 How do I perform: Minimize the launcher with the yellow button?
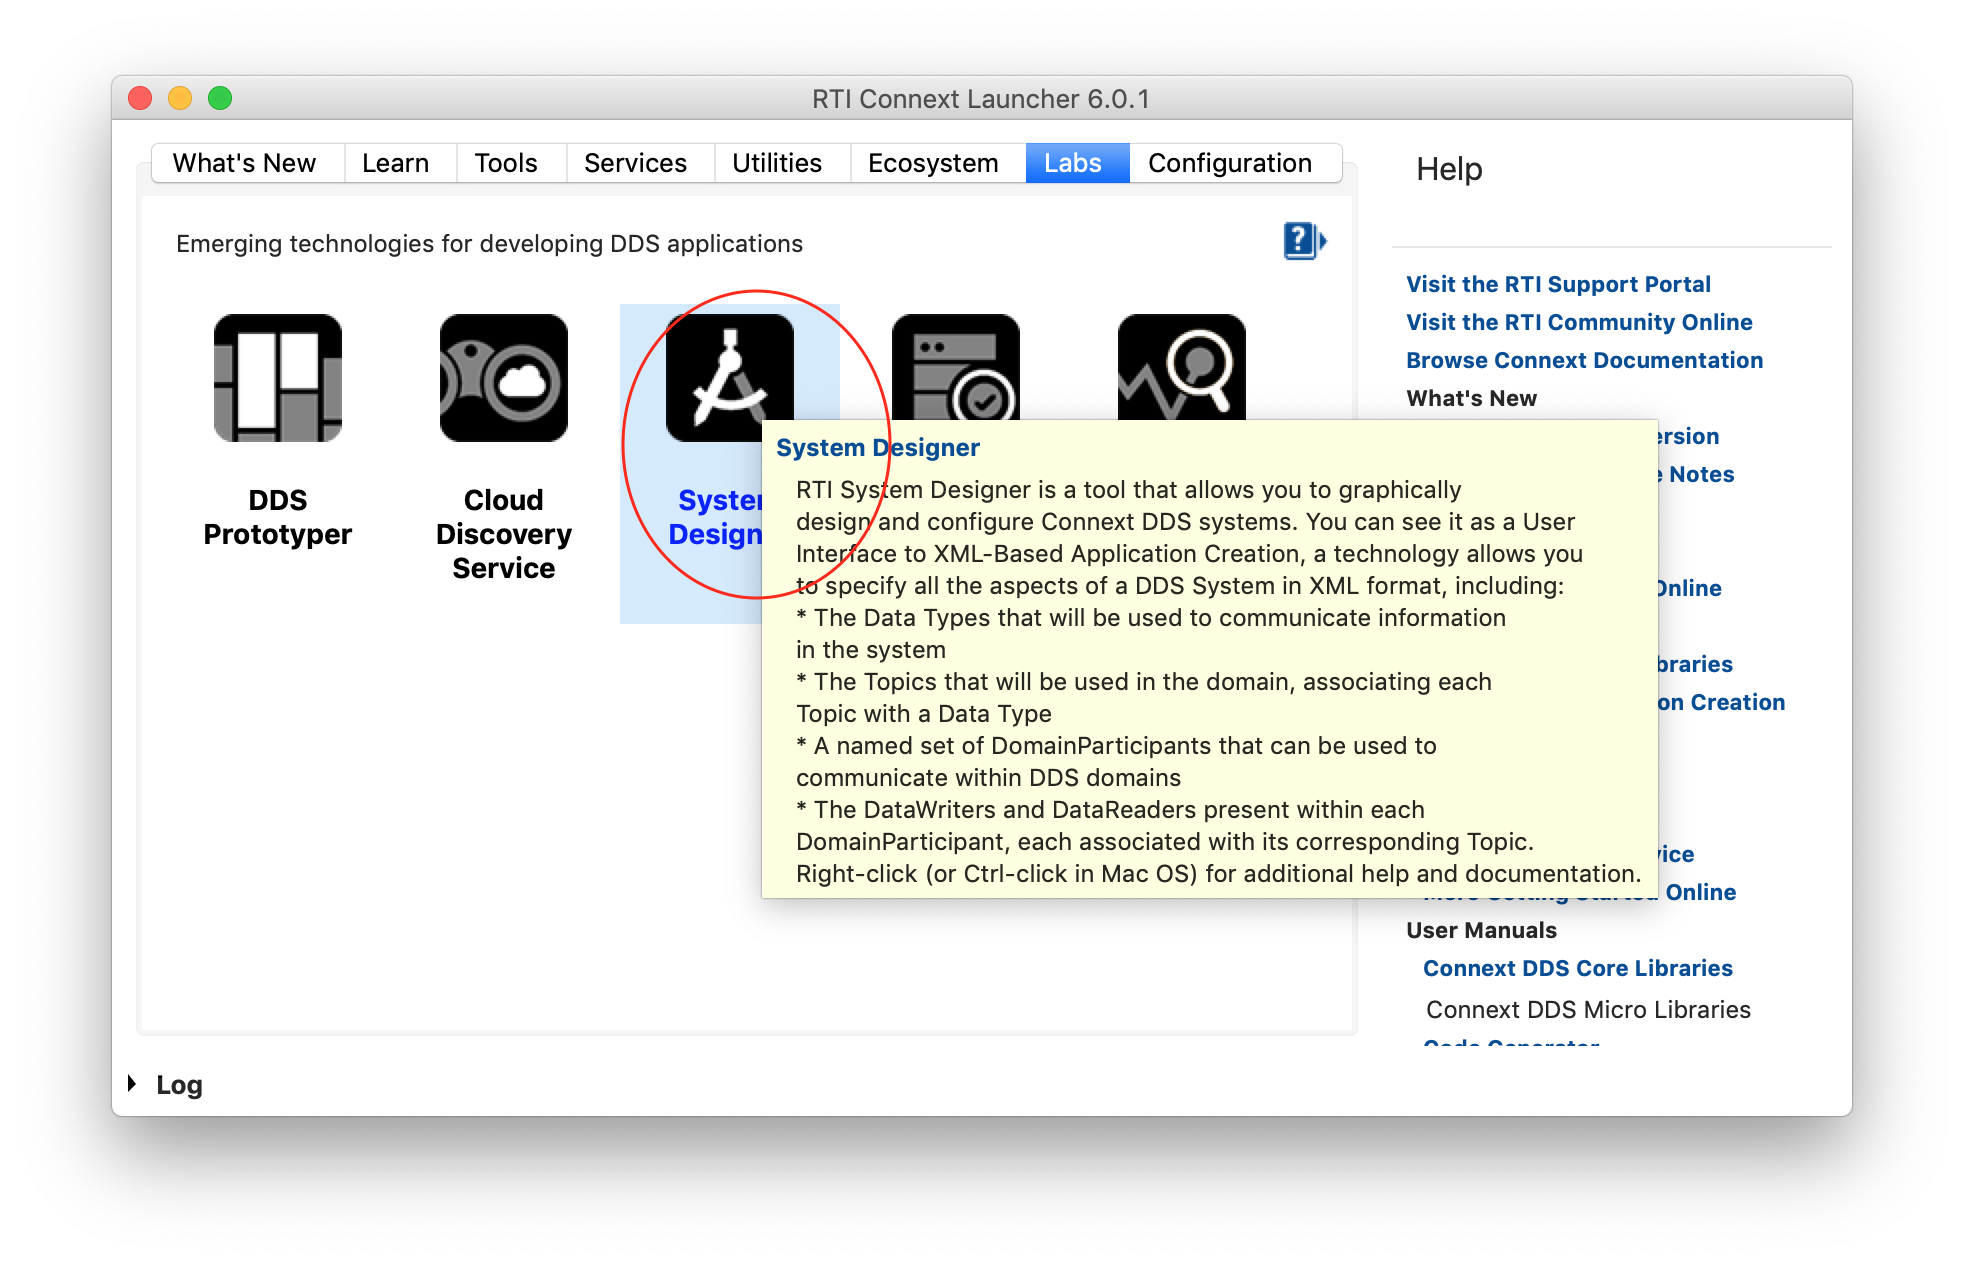click(180, 98)
